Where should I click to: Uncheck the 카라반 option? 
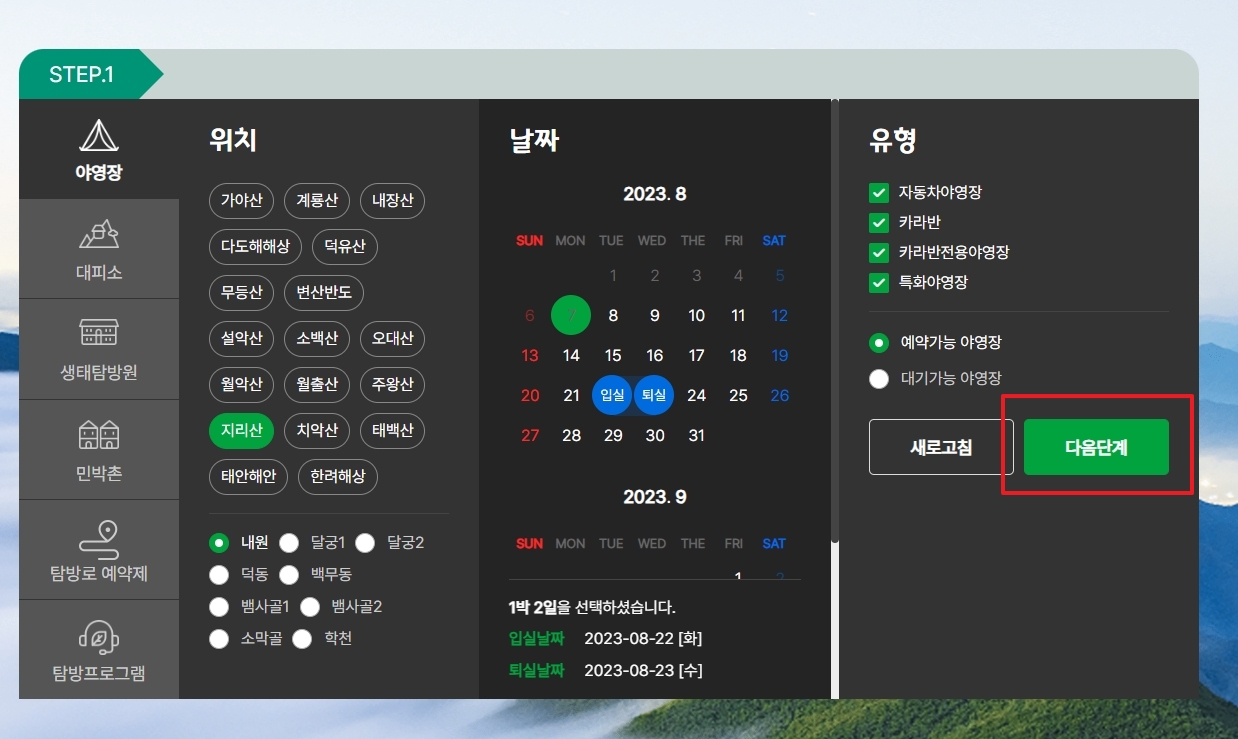878,223
